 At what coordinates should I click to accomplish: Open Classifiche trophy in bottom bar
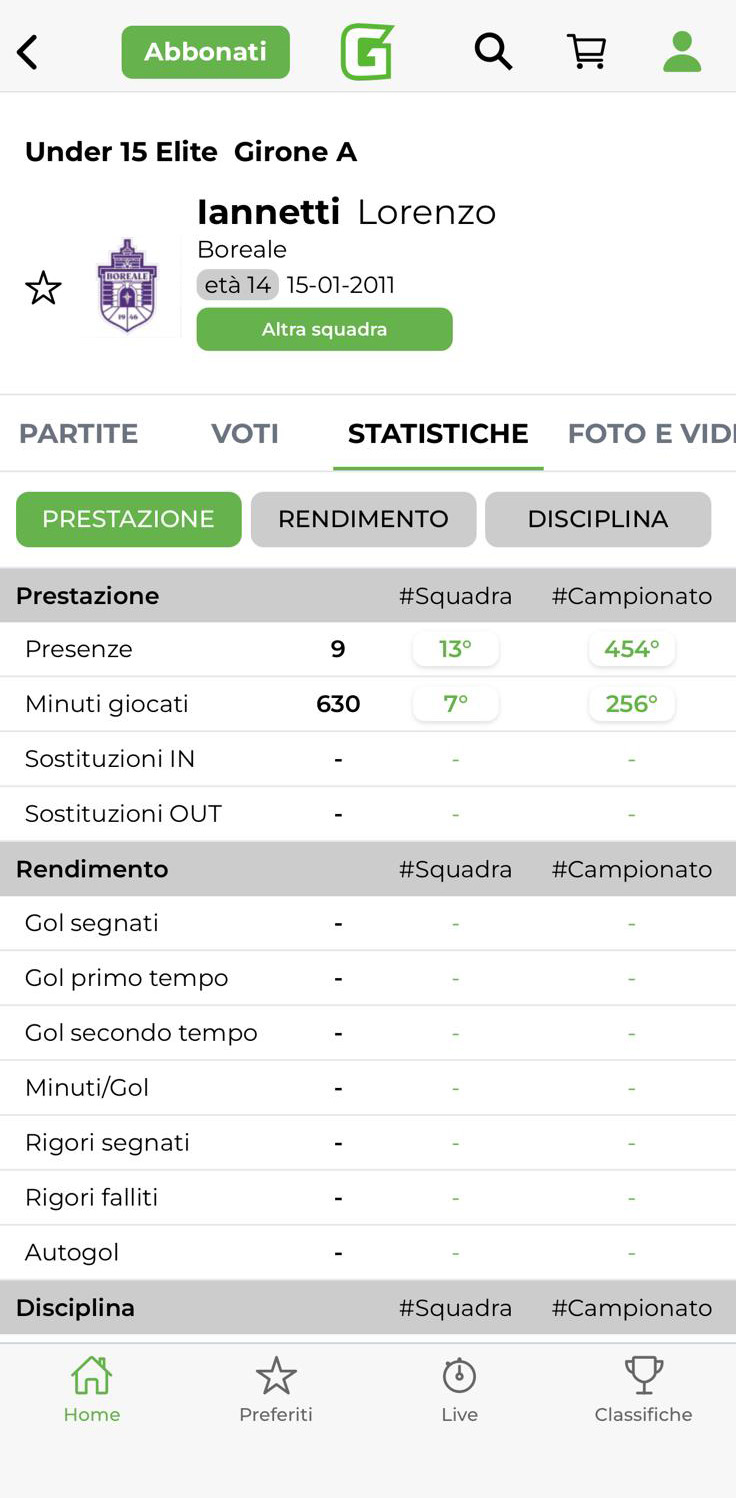643,1389
